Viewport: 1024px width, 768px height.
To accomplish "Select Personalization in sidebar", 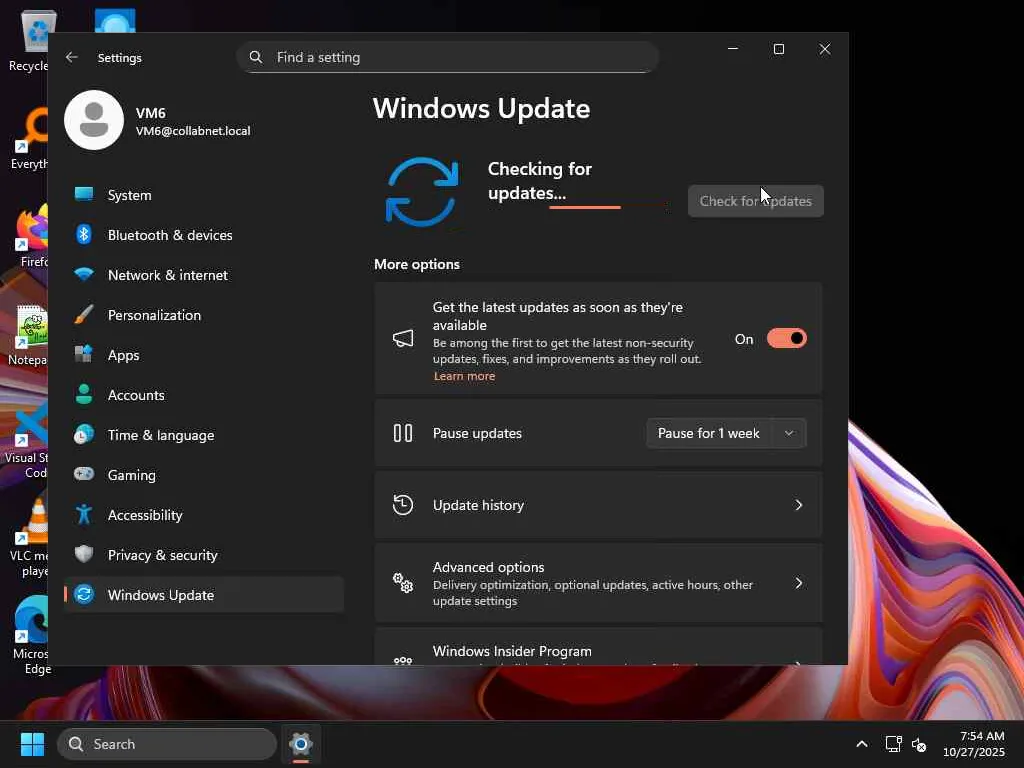I will point(204,315).
